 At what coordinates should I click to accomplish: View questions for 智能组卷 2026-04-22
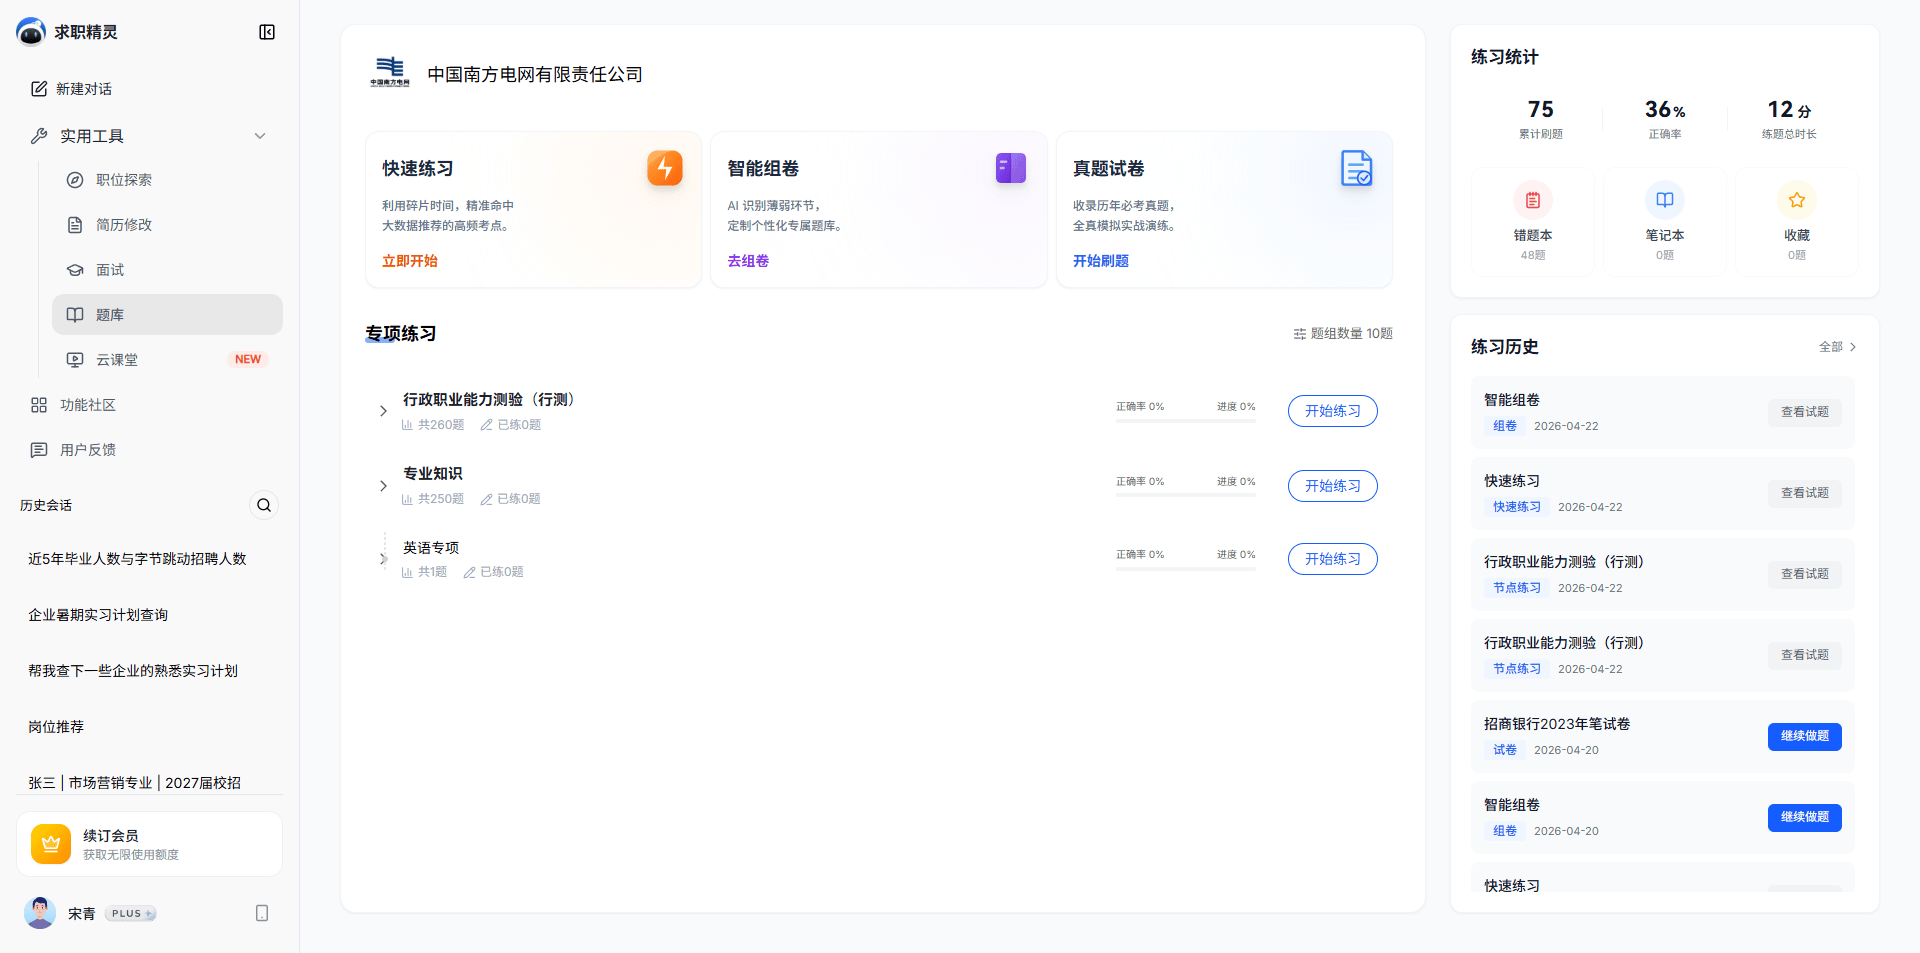(1805, 413)
